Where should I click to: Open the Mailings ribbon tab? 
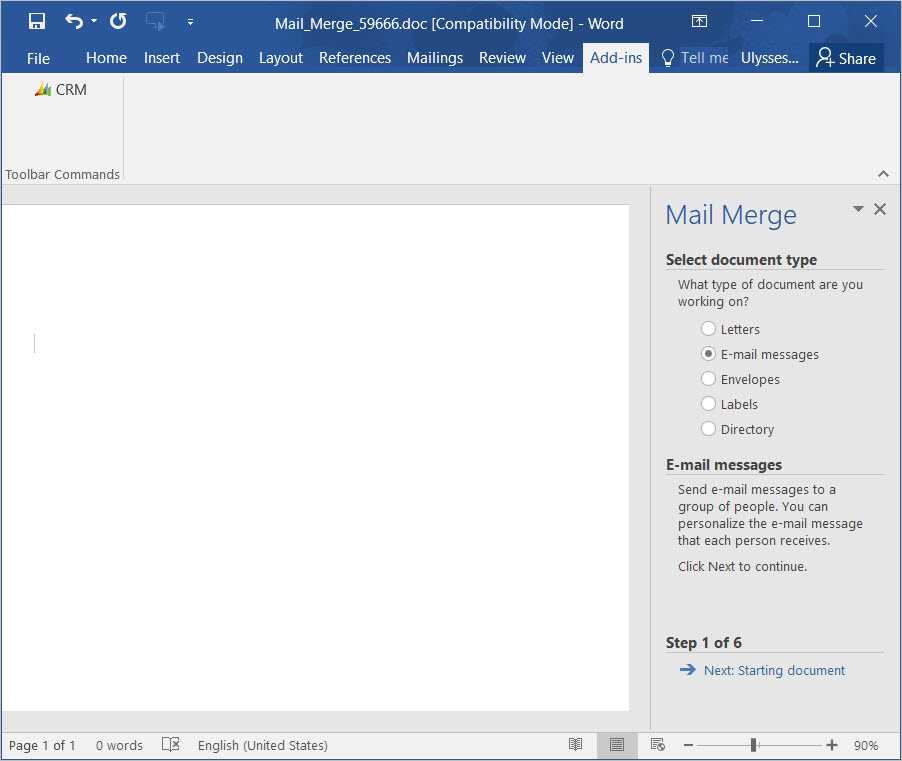click(434, 58)
